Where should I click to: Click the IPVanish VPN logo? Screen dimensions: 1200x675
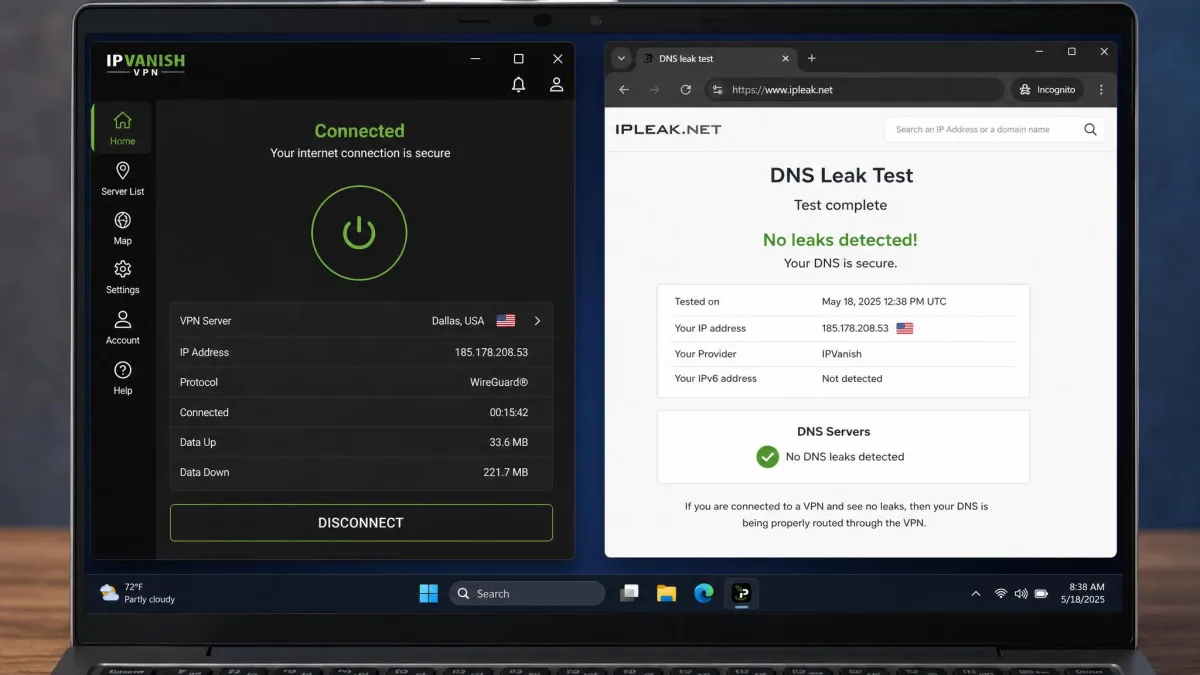tap(145, 64)
